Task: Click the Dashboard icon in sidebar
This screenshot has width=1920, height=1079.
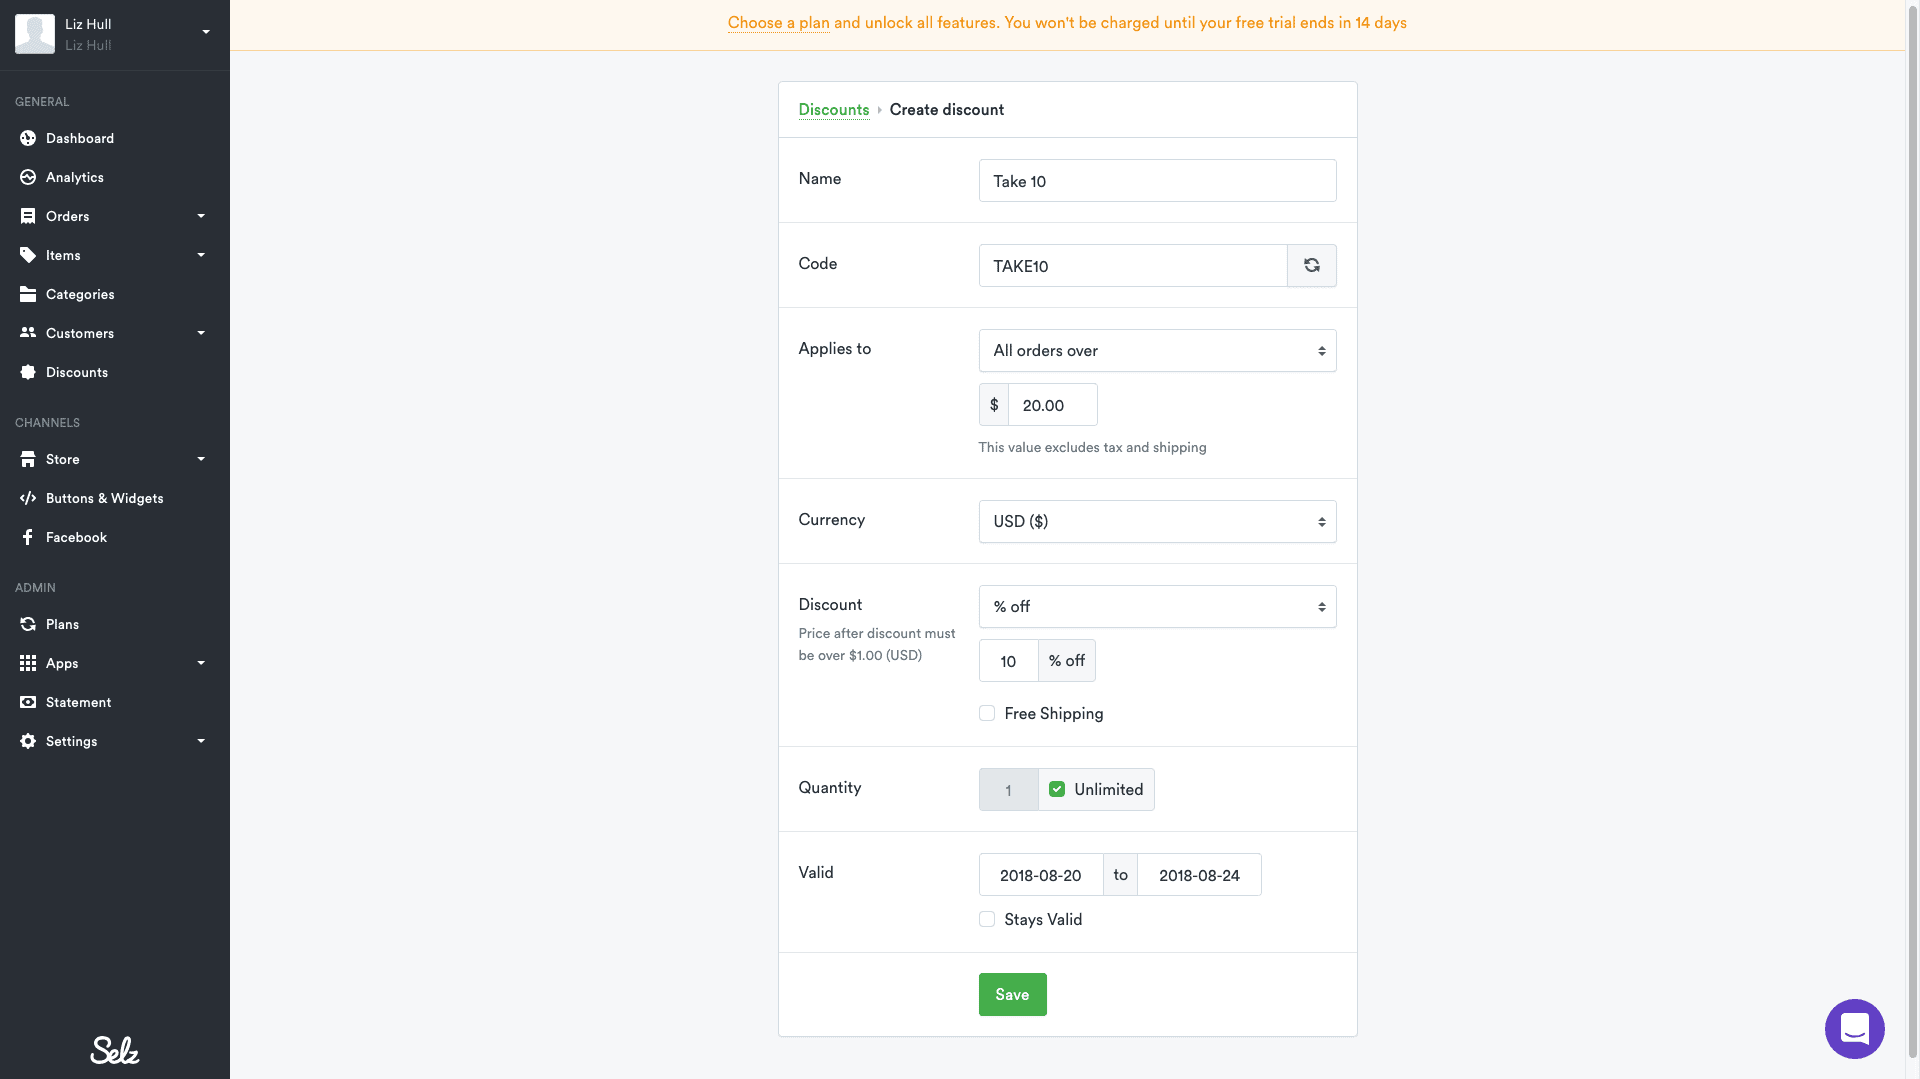Action: [x=28, y=138]
